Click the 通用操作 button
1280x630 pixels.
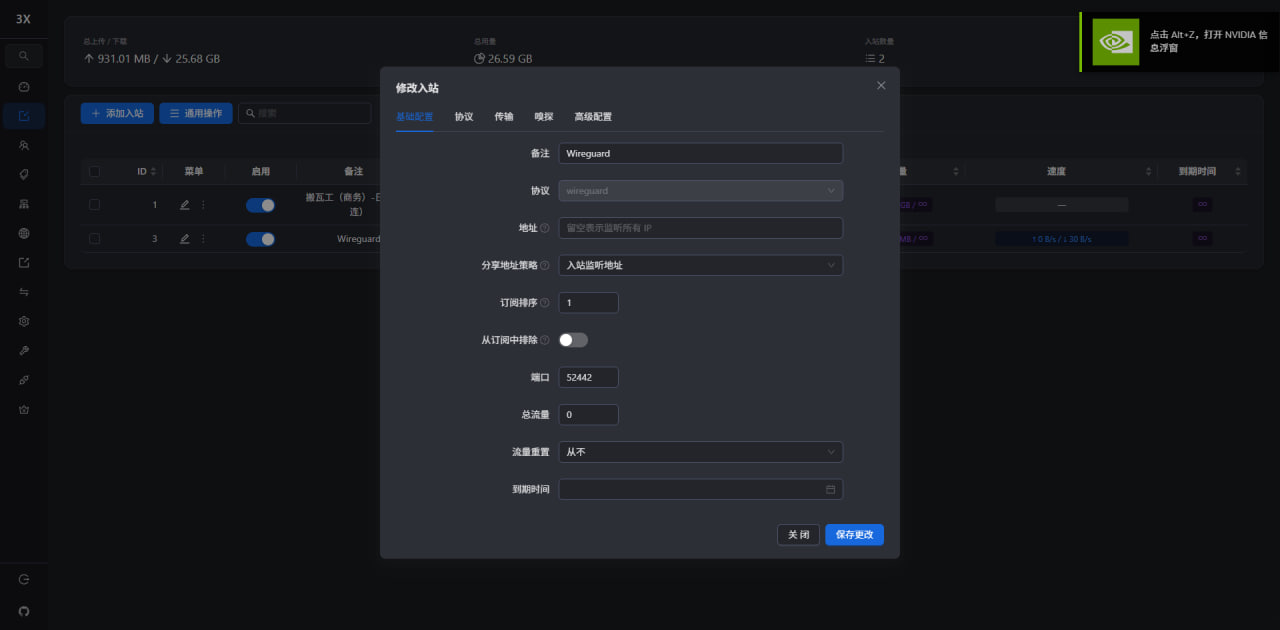click(196, 114)
